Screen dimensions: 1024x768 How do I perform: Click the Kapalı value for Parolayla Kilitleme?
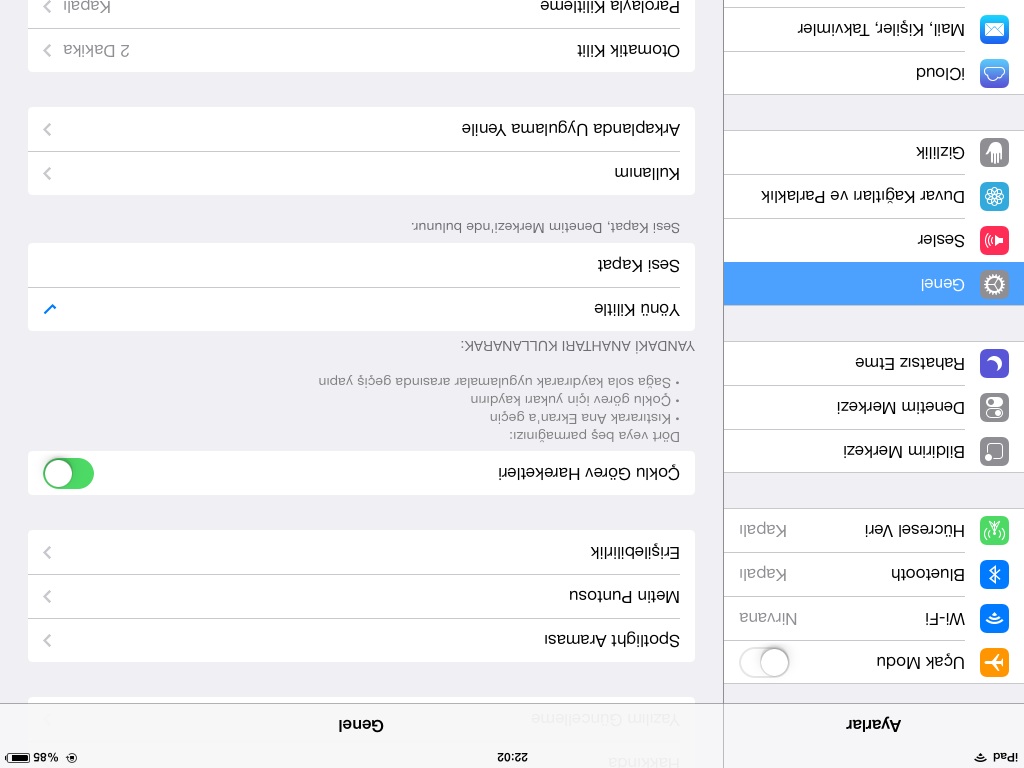(87, 7)
